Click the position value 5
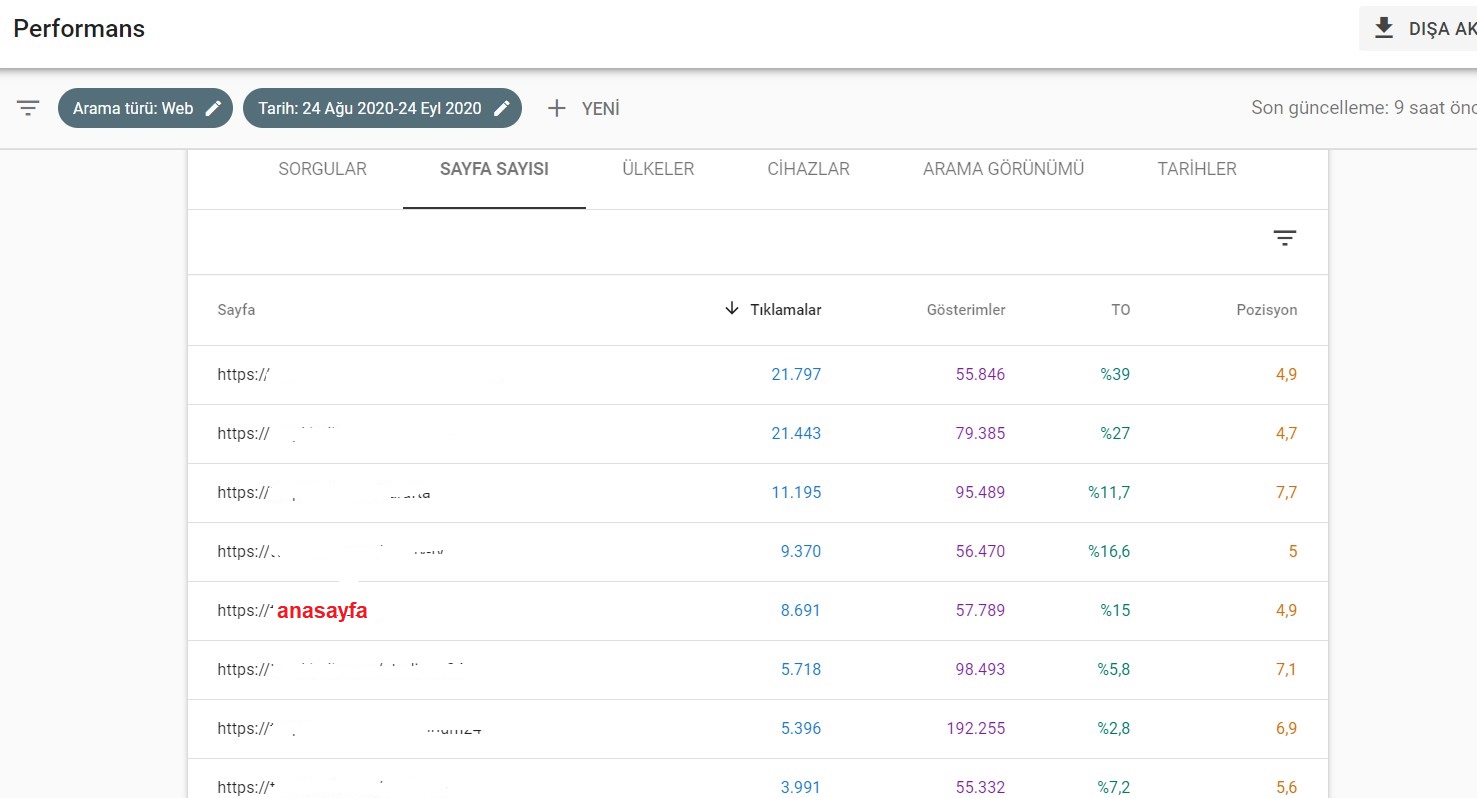Viewport: 1477px width, 798px height. (x=1293, y=552)
